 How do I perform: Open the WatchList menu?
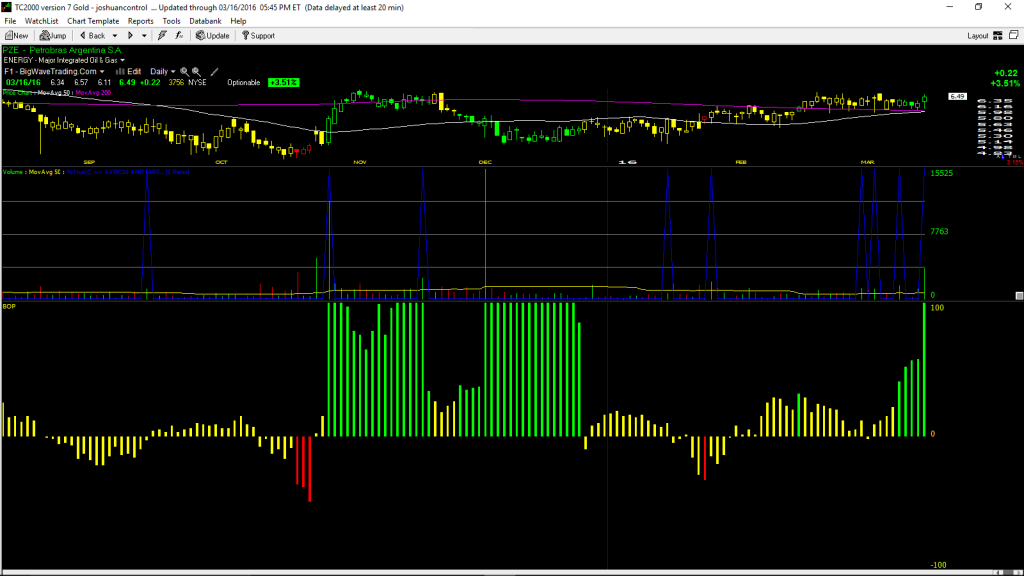41,21
